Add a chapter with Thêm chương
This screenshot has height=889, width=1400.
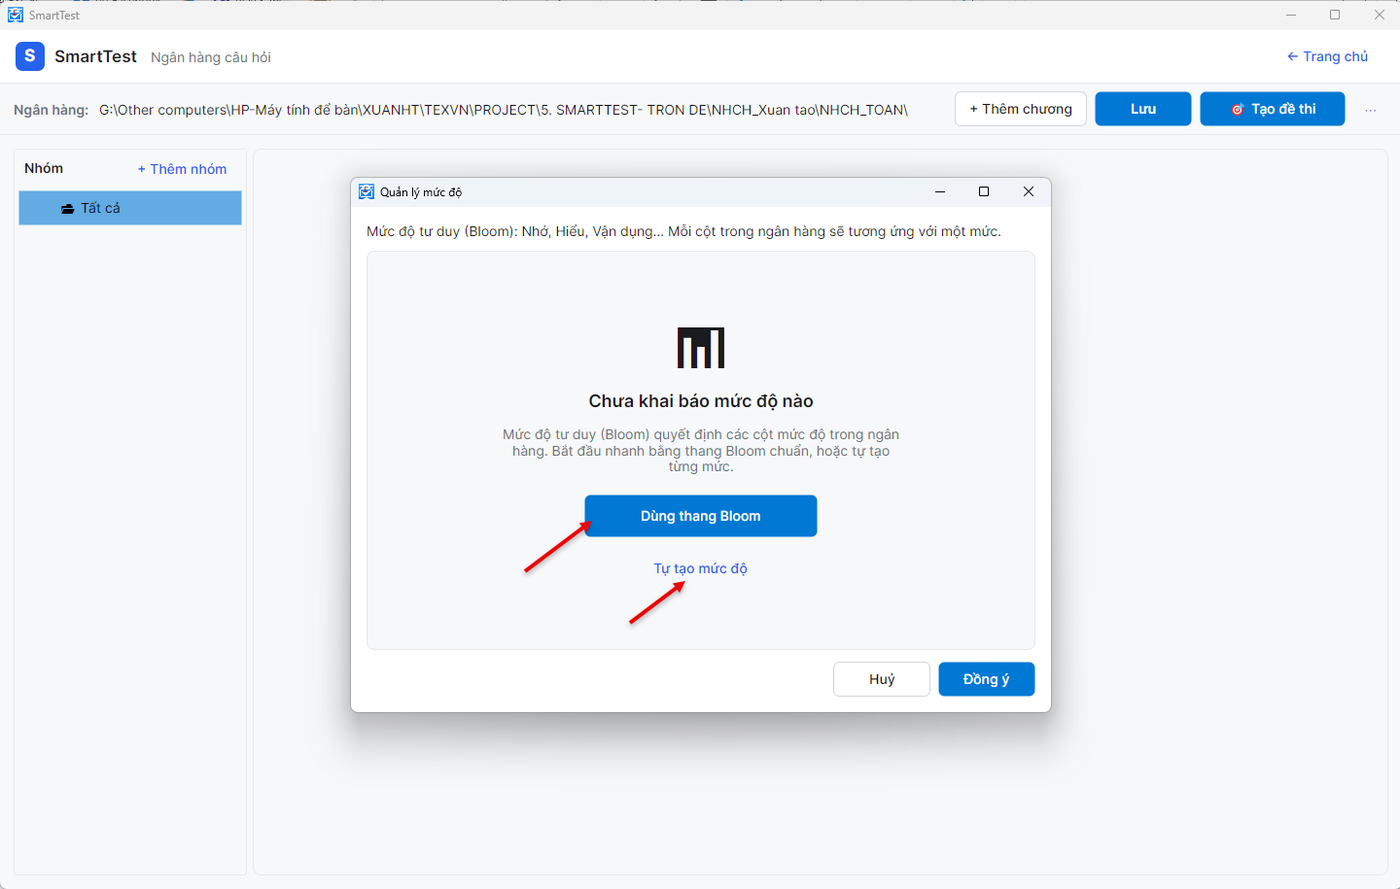pyautogui.click(x=1021, y=109)
